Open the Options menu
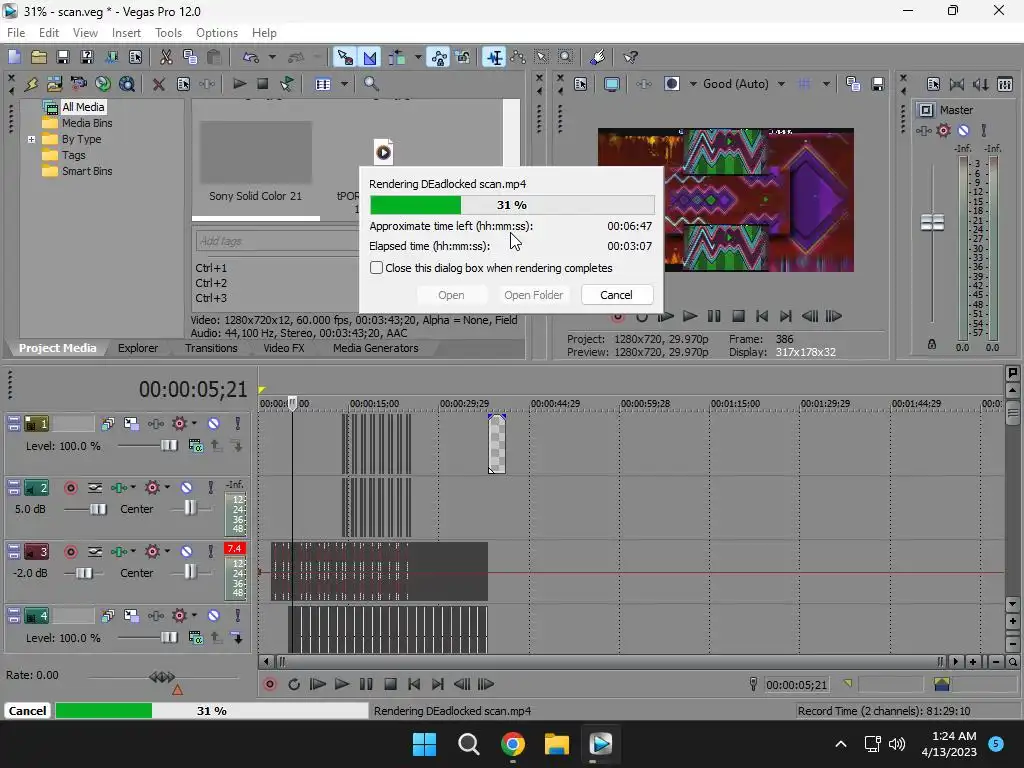This screenshot has width=1024, height=768. pyautogui.click(x=217, y=33)
